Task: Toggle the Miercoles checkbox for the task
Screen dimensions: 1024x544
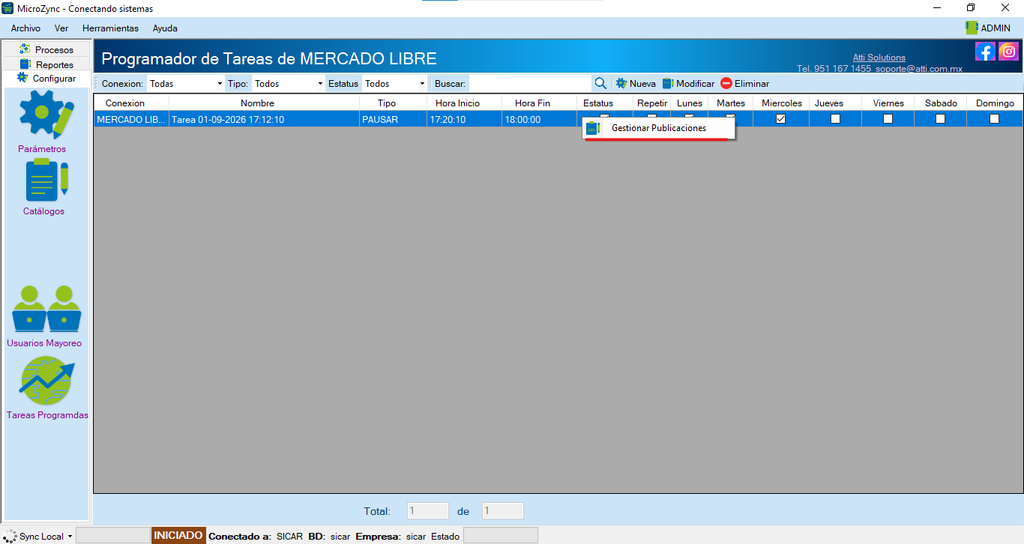Action: pyautogui.click(x=780, y=119)
